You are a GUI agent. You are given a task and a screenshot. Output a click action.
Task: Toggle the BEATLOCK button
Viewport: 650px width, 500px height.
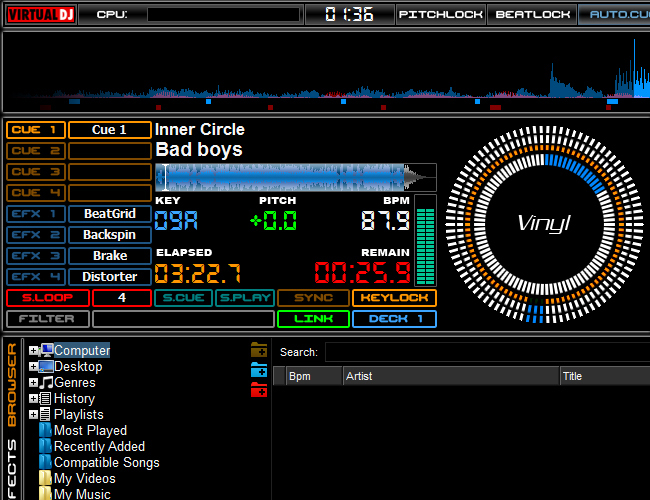[532, 15]
